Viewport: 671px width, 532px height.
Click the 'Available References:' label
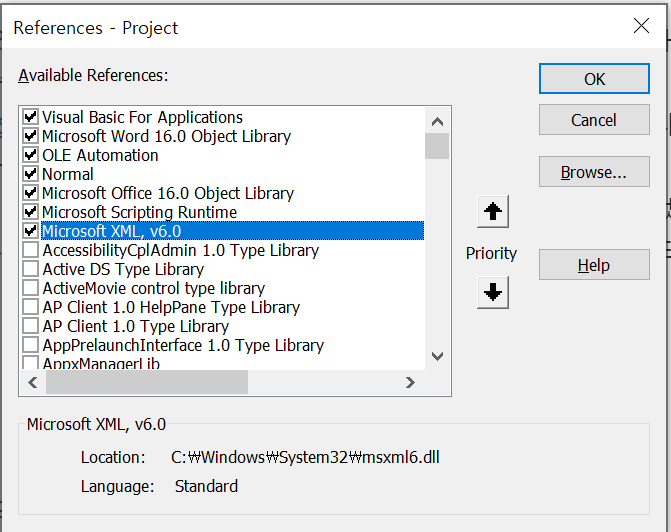pyautogui.click(x=93, y=75)
